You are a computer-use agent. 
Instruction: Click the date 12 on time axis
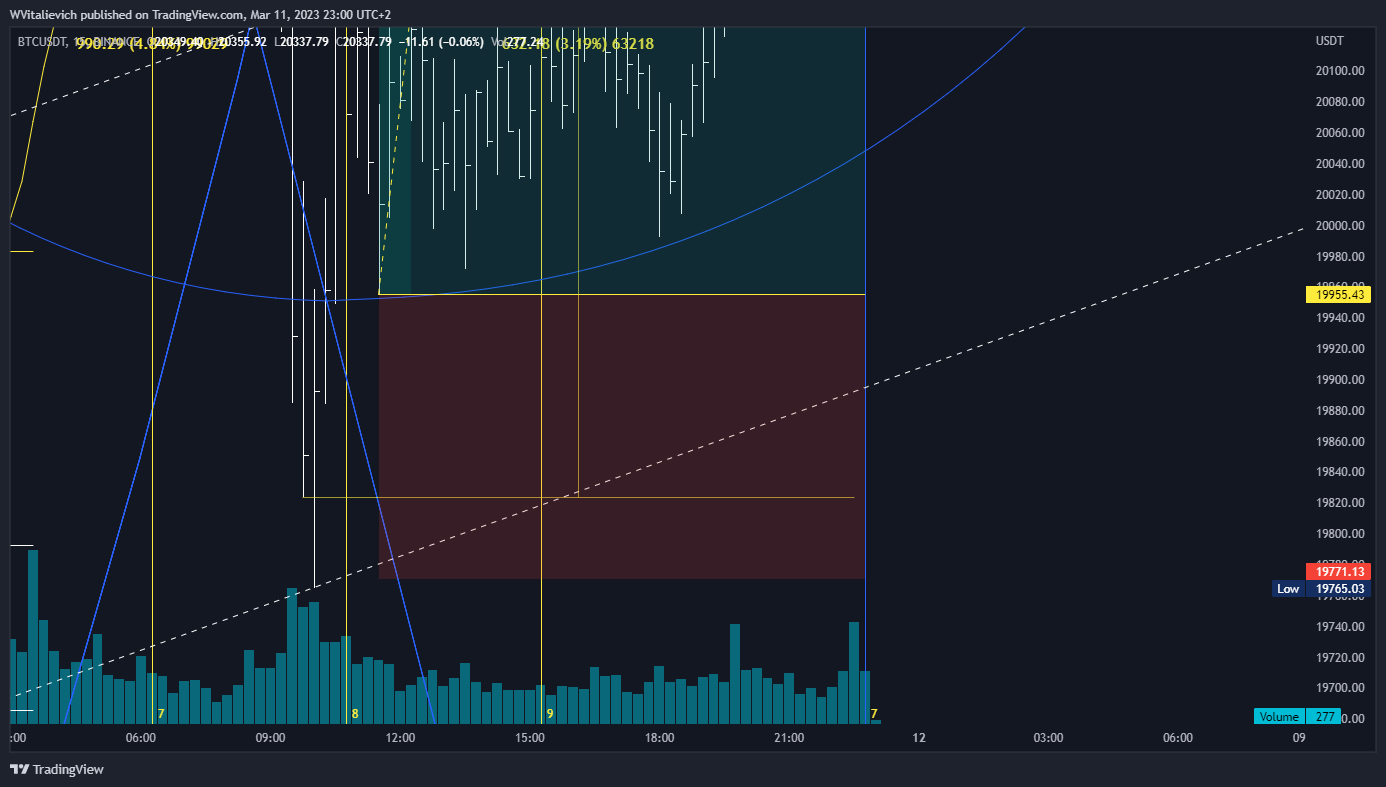(919, 738)
